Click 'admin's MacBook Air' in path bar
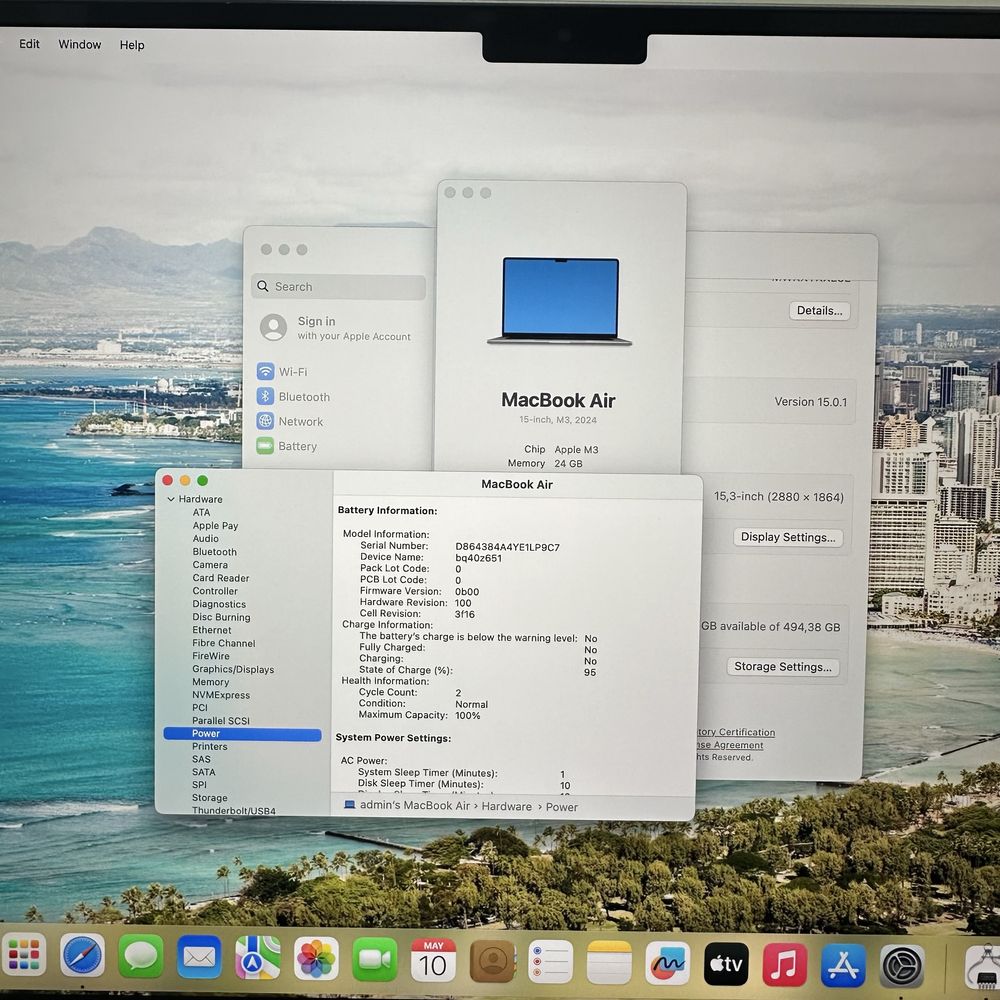 click(415, 805)
